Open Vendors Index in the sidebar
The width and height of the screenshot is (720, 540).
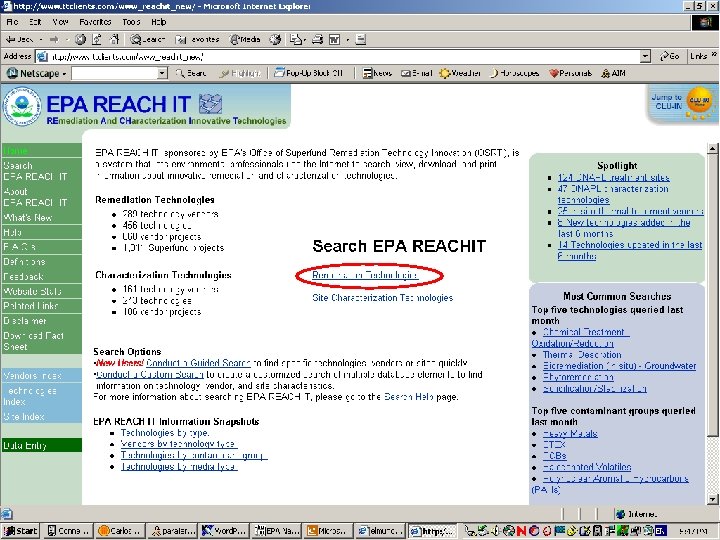[41, 375]
